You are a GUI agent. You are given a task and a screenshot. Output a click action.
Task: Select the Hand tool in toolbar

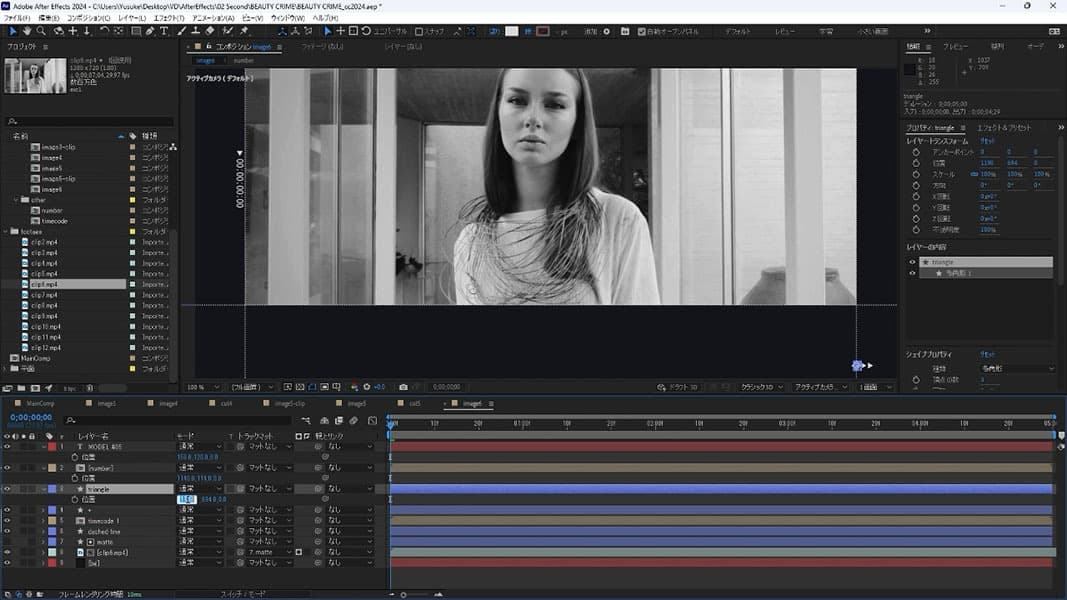pyautogui.click(x=27, y=31)
